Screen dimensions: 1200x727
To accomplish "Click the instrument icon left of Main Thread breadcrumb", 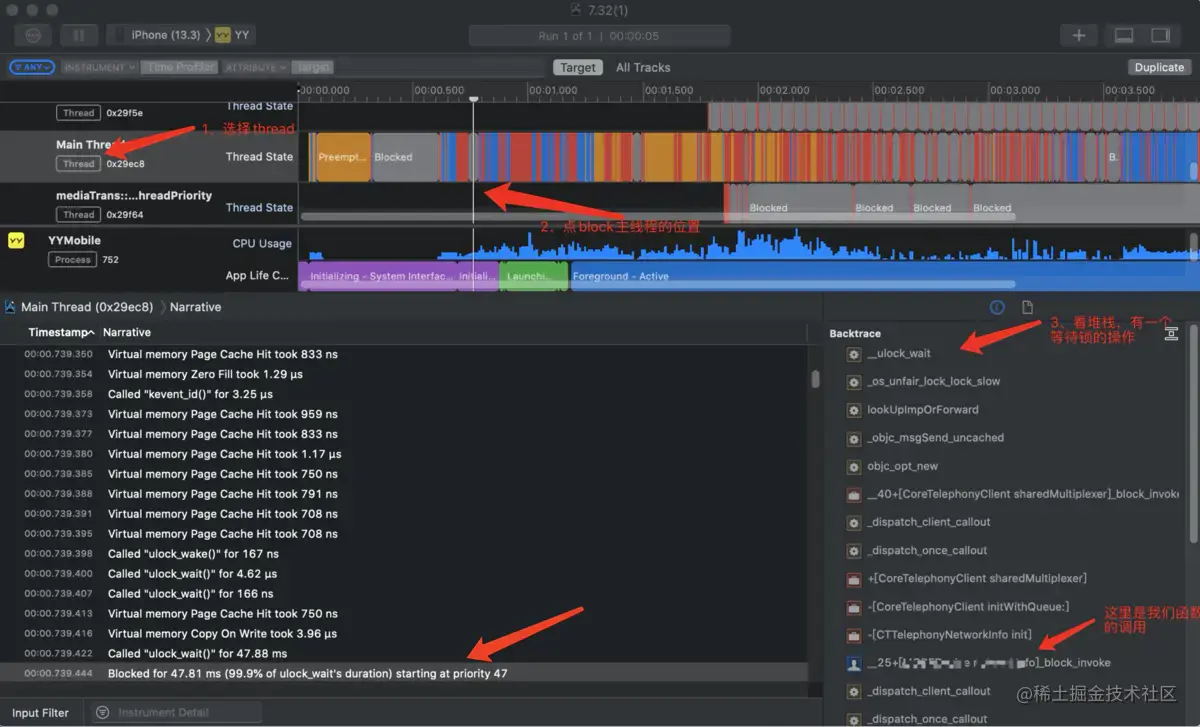I will click(x=10, y=307).
